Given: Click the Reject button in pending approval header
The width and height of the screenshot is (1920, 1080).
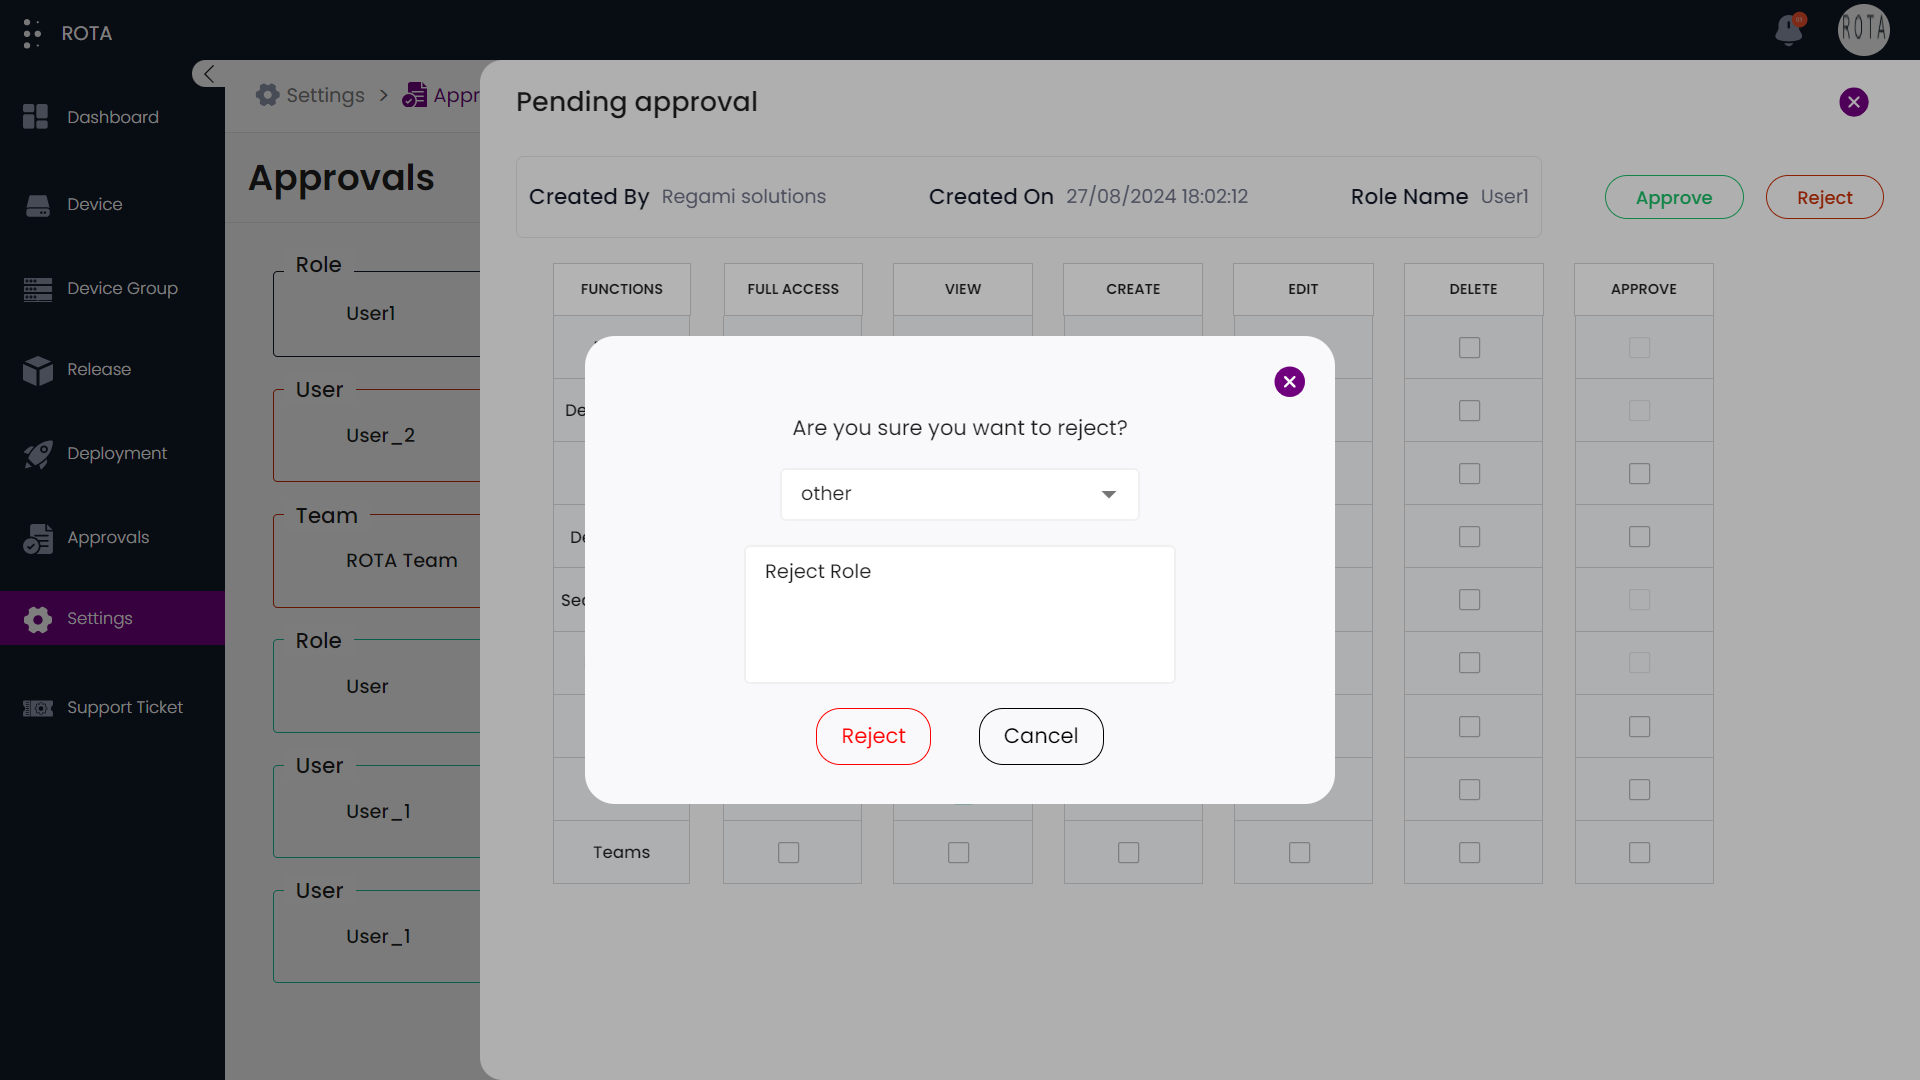Looking at the screenshot, I should [x=1824, y=196].
